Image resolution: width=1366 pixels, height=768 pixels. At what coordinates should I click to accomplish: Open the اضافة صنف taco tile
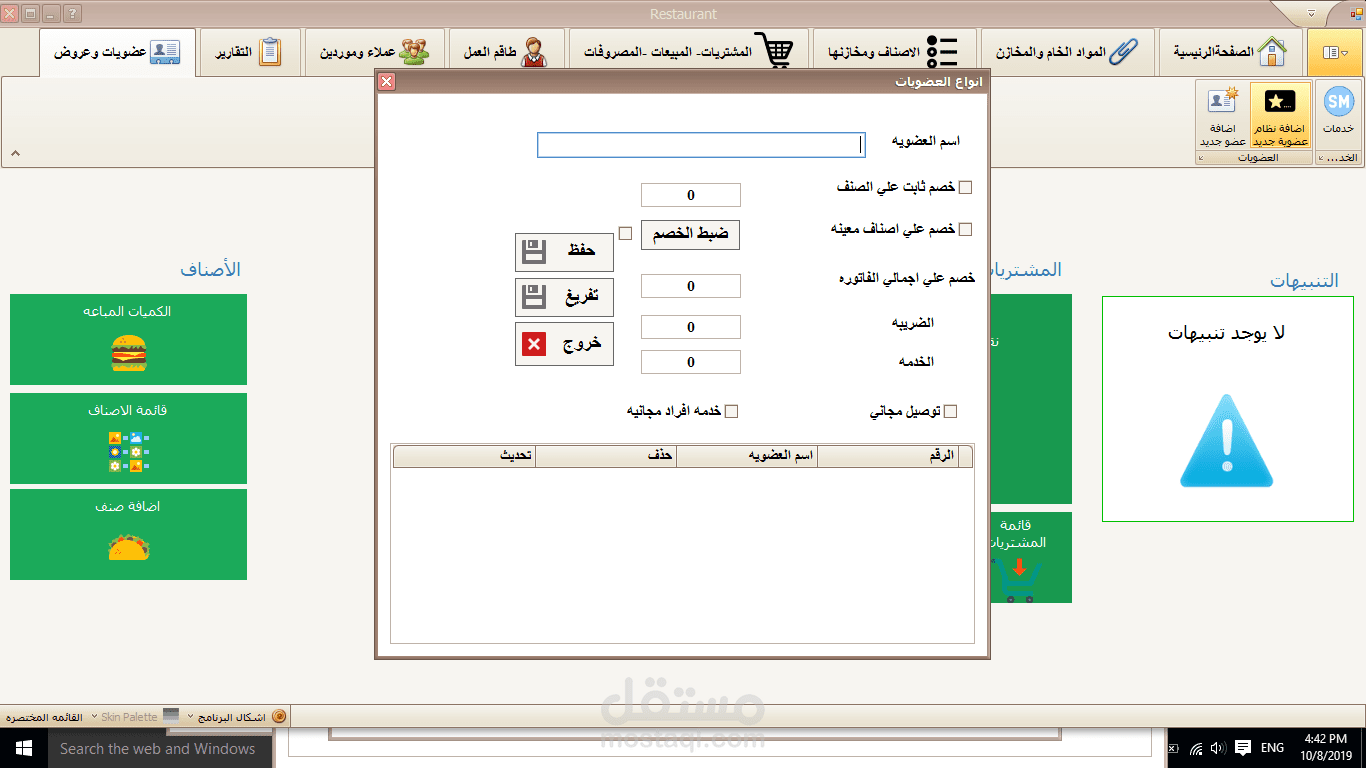click(x=128, y=534)
